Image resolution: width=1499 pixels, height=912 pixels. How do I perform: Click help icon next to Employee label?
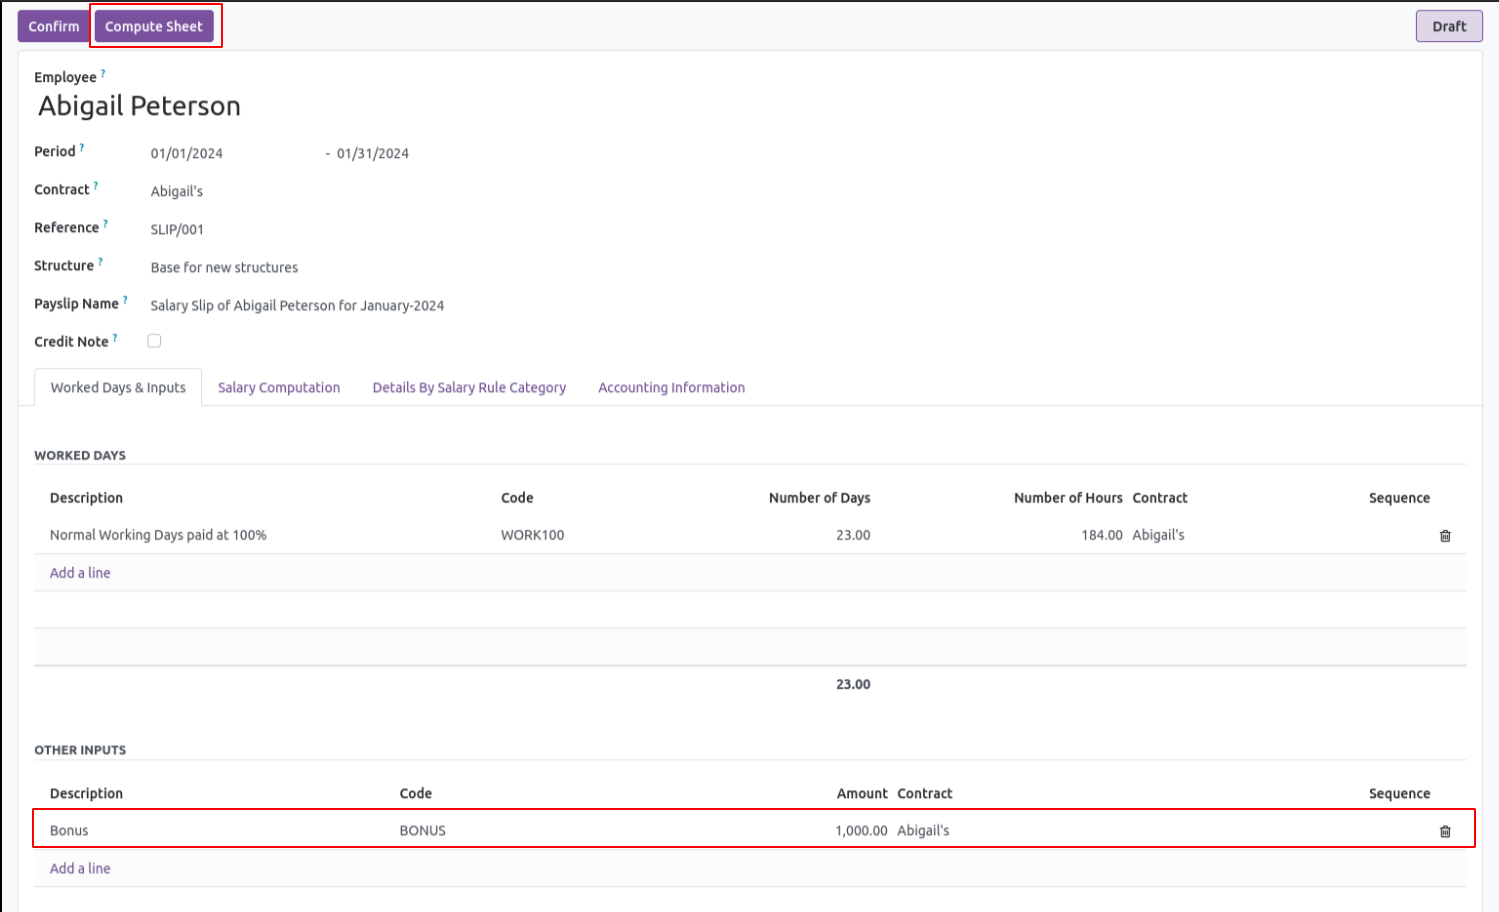[x=103, y=74]
